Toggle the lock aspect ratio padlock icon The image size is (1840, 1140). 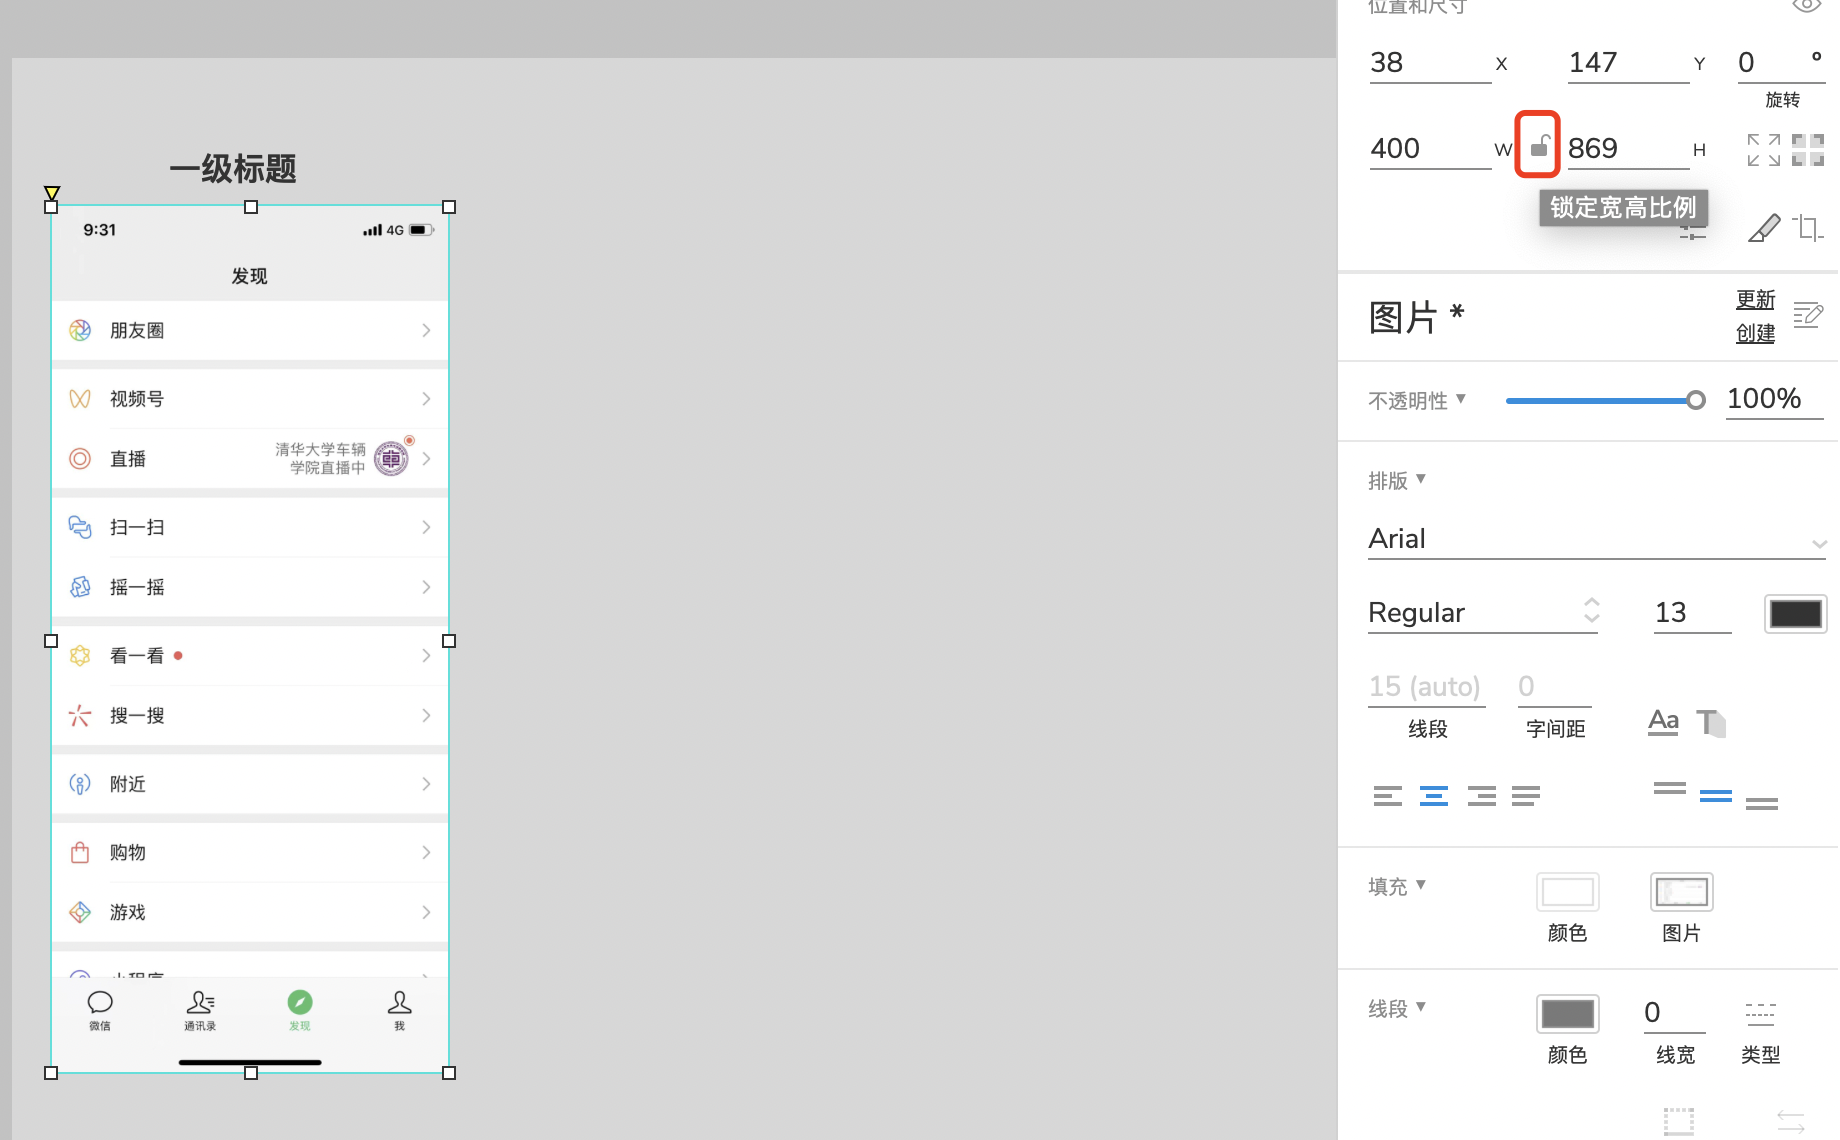point(1539,147)
